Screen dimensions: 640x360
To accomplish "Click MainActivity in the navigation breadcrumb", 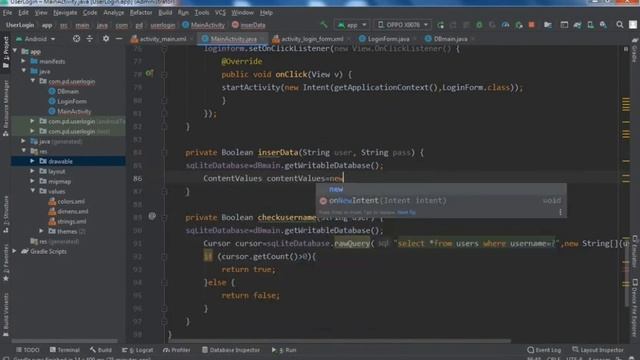I will 203,25.
